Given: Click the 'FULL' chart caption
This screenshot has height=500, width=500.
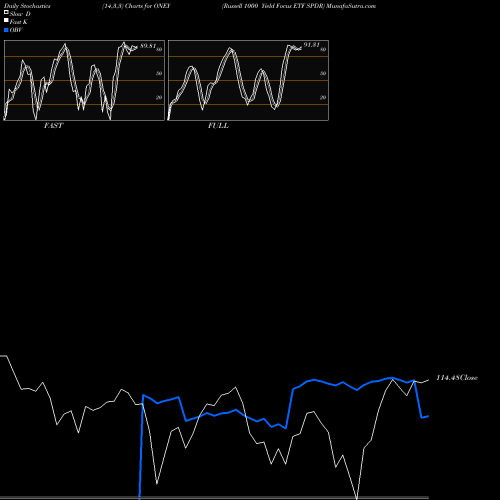Looking at the screenshot, I should tap(218, 126).
